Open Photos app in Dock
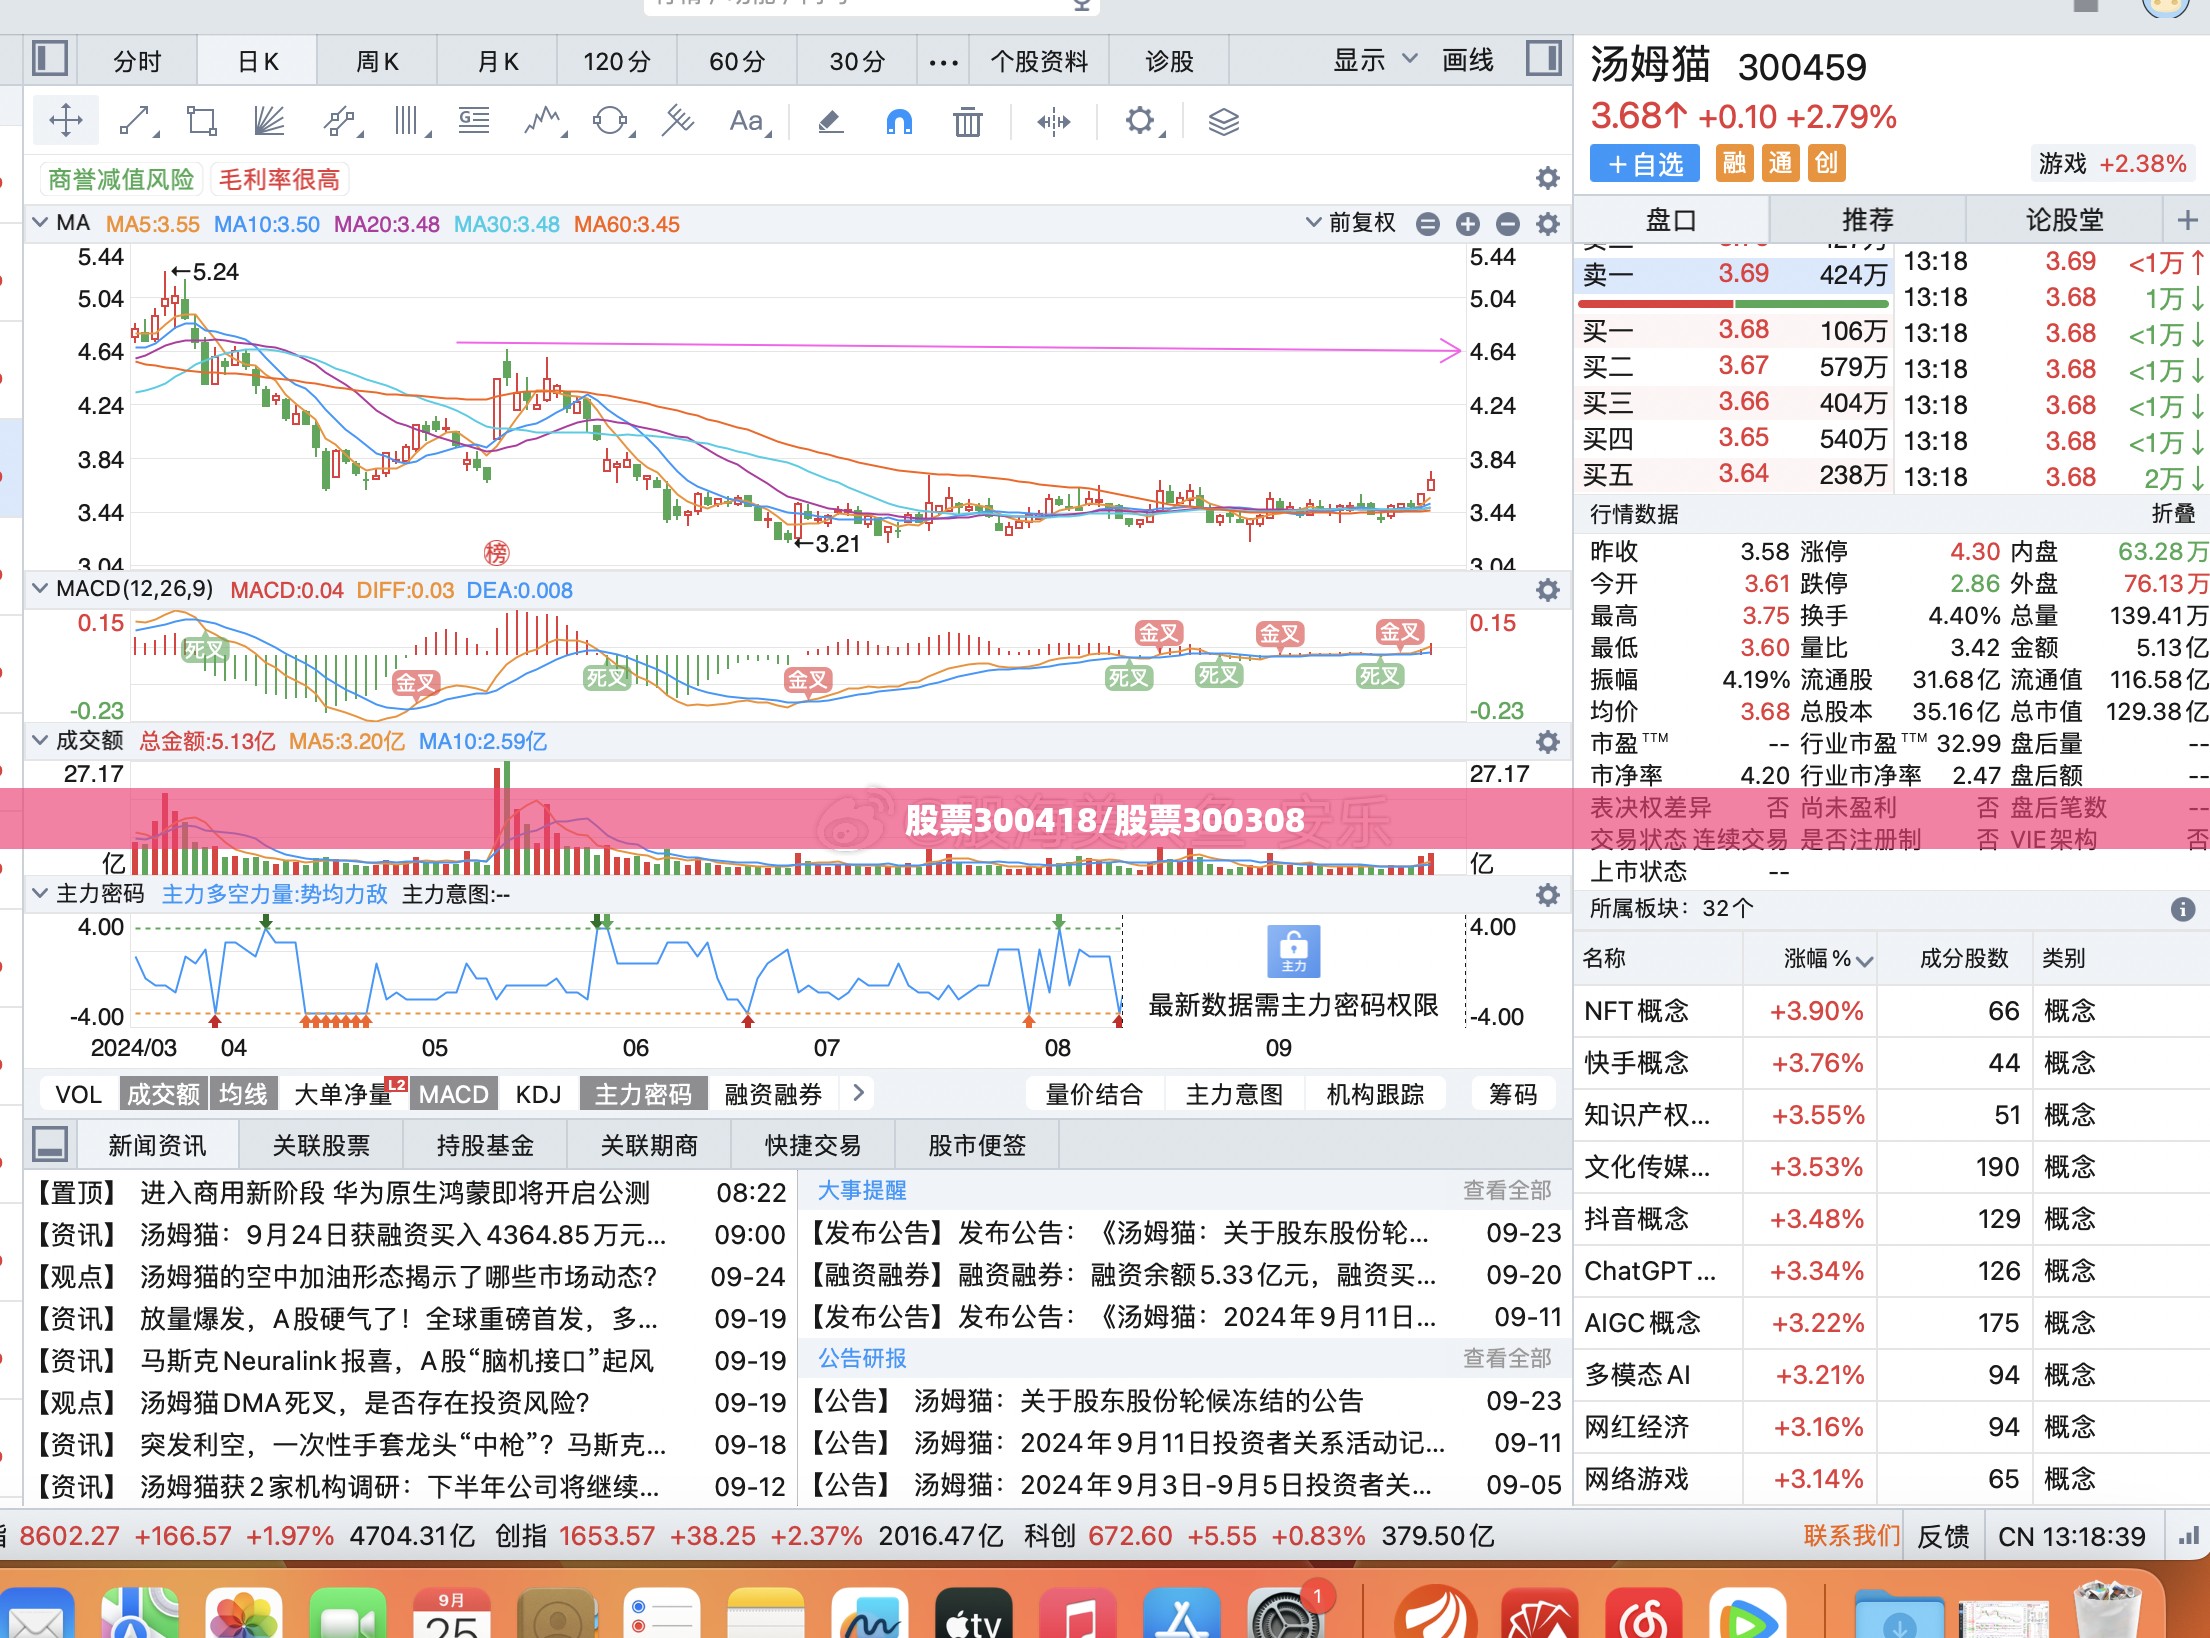The height and width of the screenshot is (1638, 2210). 244,1615
